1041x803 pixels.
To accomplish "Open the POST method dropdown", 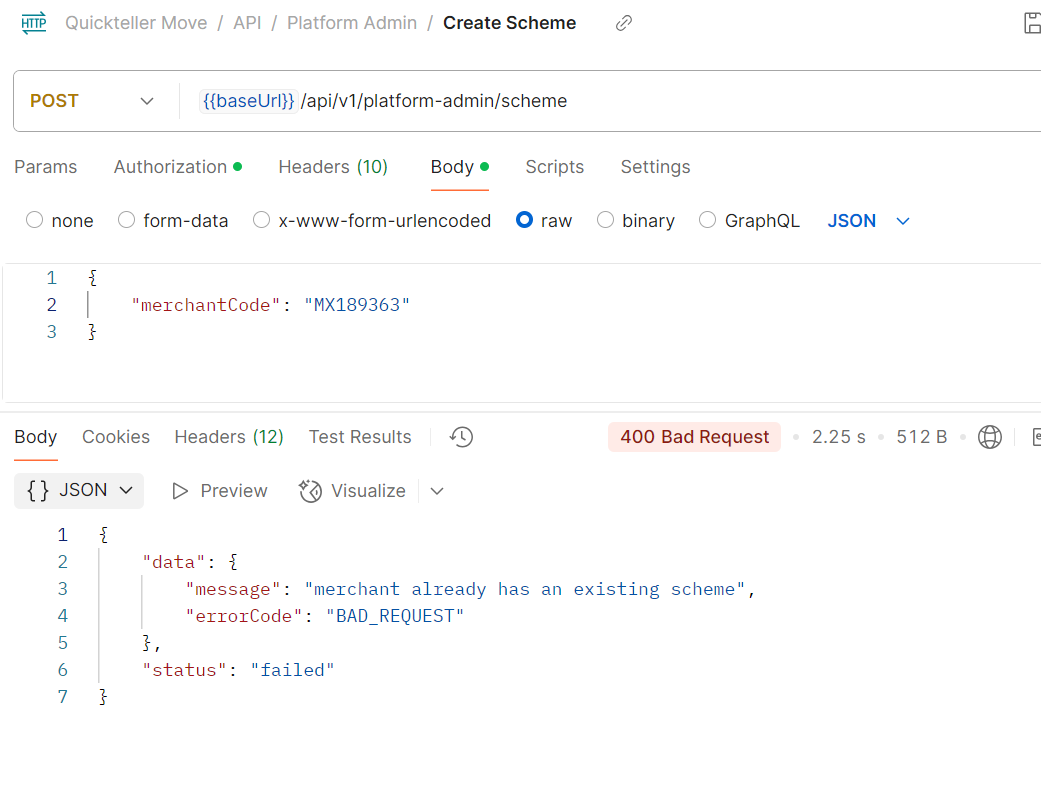I will point(93,101).
